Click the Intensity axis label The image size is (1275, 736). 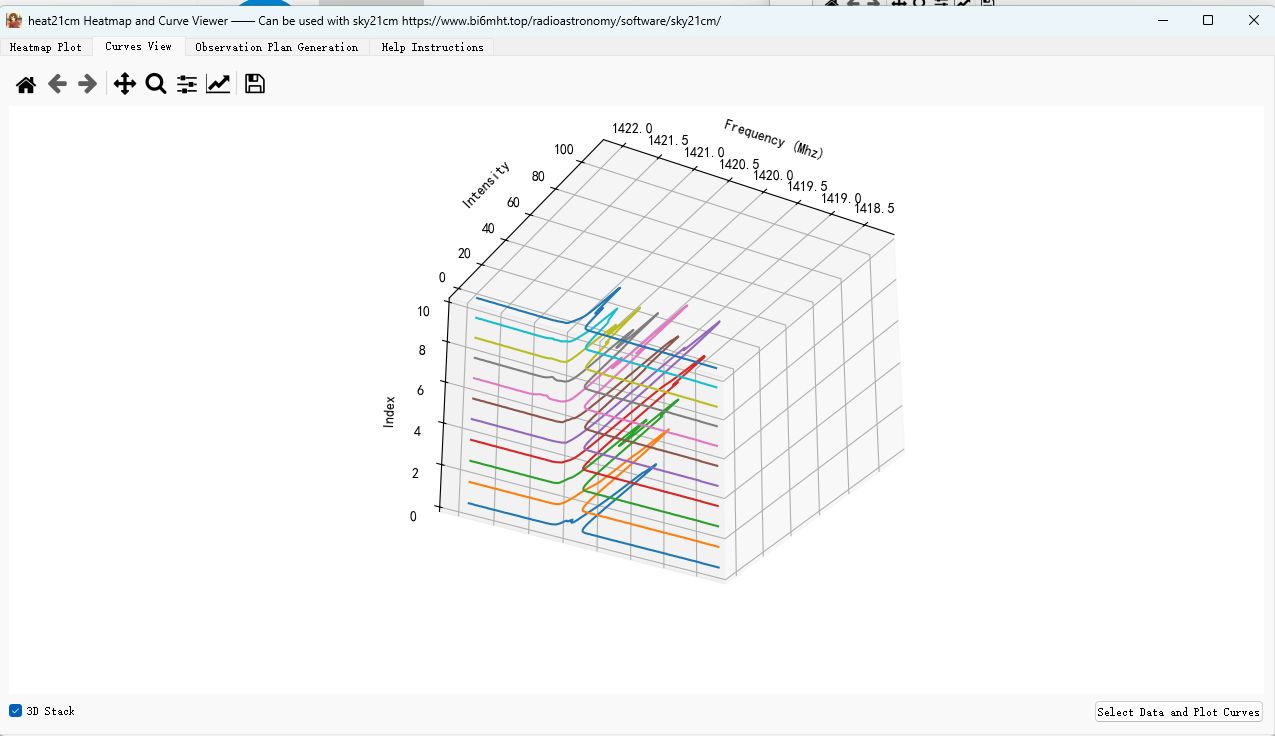(486, 185)
